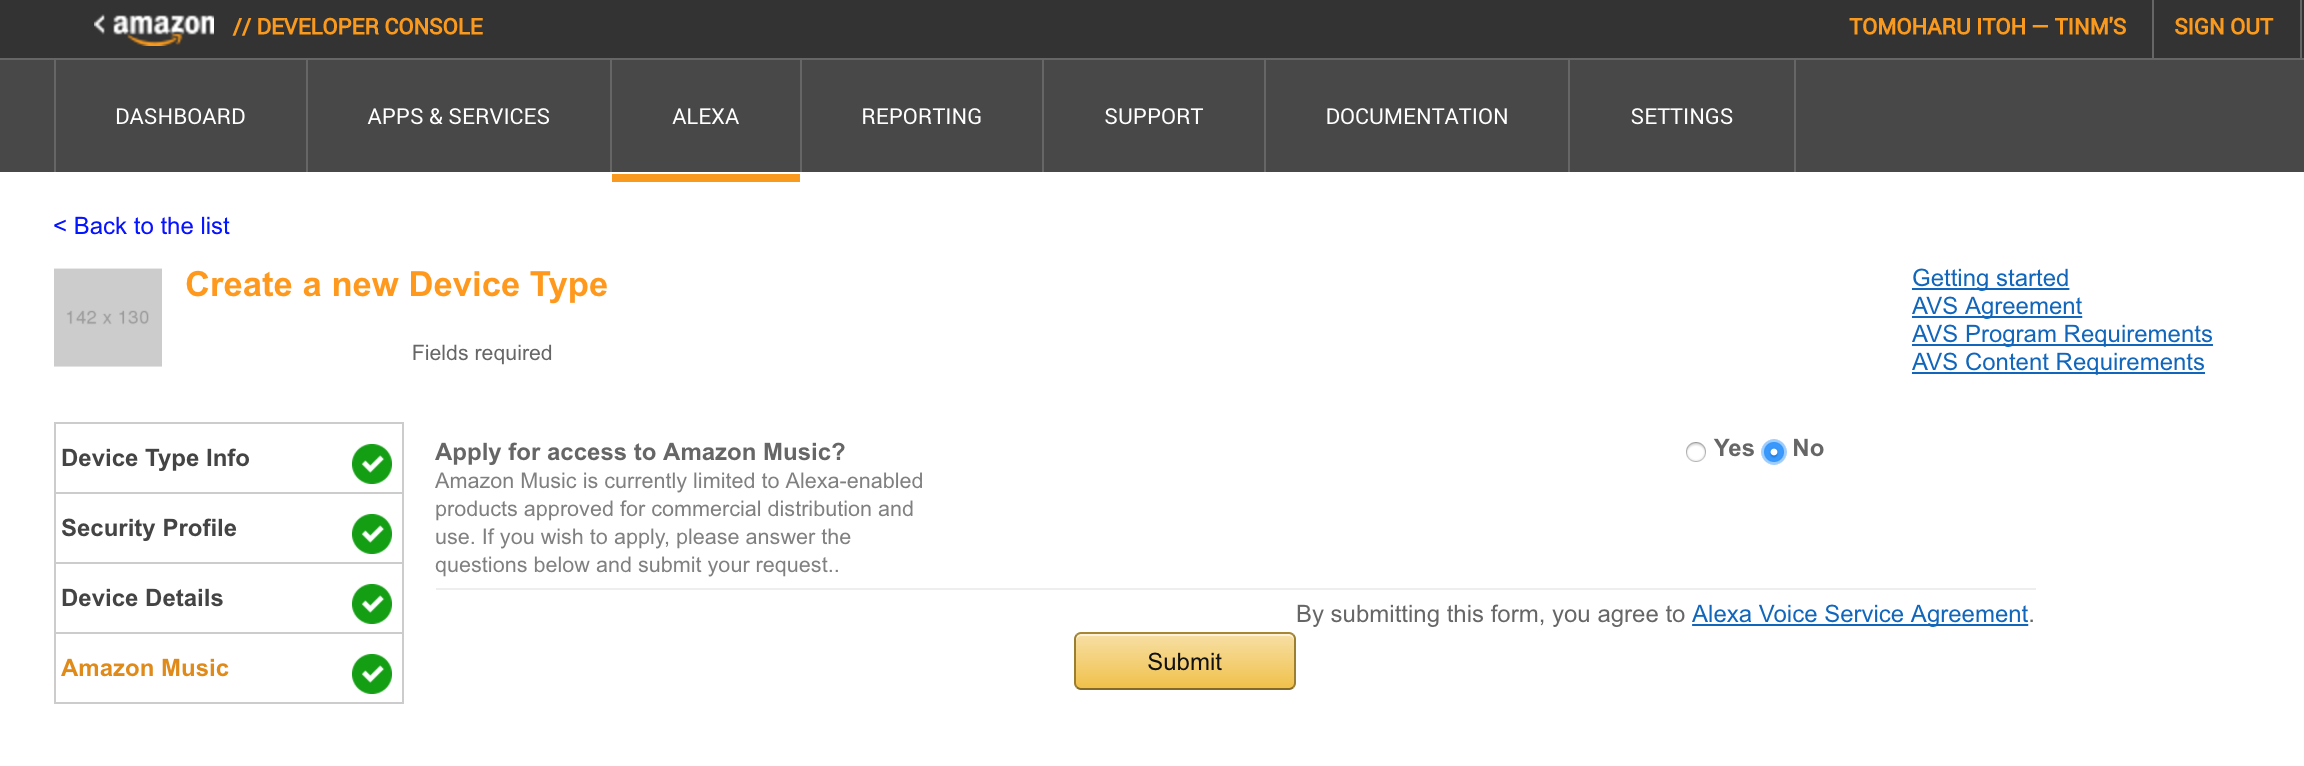
Task: Select Yes for Amazon Music access
Action: coord(1696,452)
